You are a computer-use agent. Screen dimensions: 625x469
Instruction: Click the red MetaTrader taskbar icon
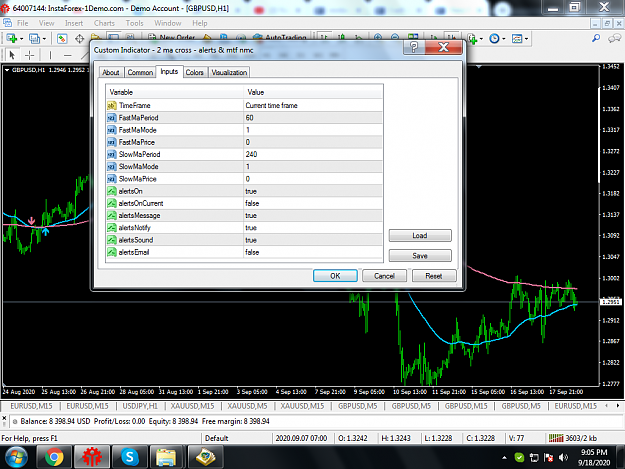tap(92, 457)
